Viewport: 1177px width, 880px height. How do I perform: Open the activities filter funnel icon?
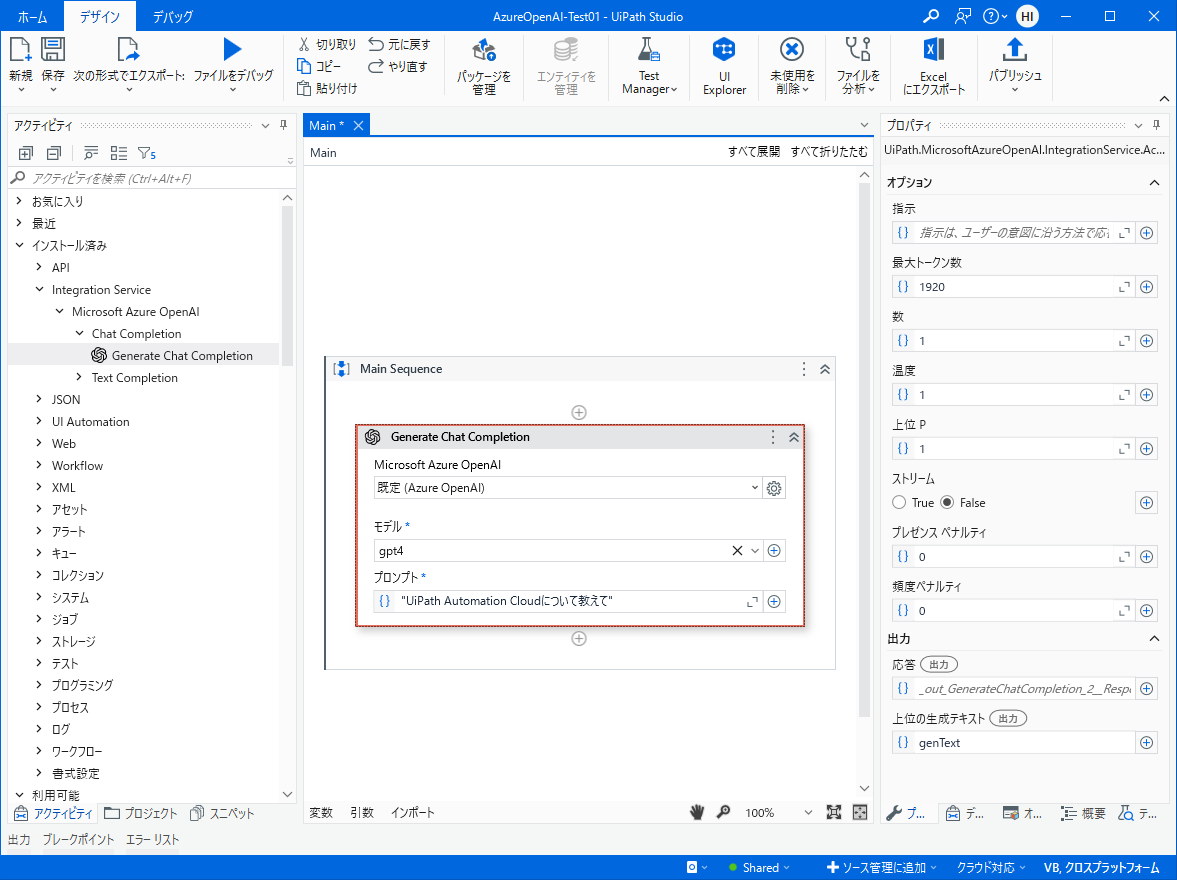[146, 153]
